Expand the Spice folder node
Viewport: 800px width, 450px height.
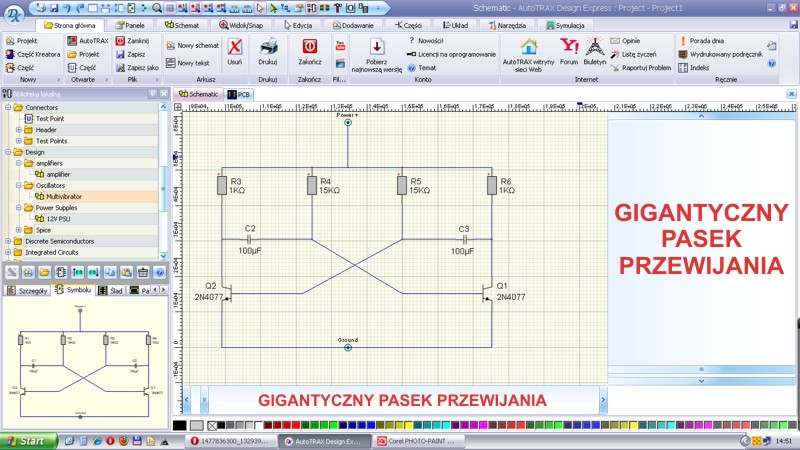18,230
